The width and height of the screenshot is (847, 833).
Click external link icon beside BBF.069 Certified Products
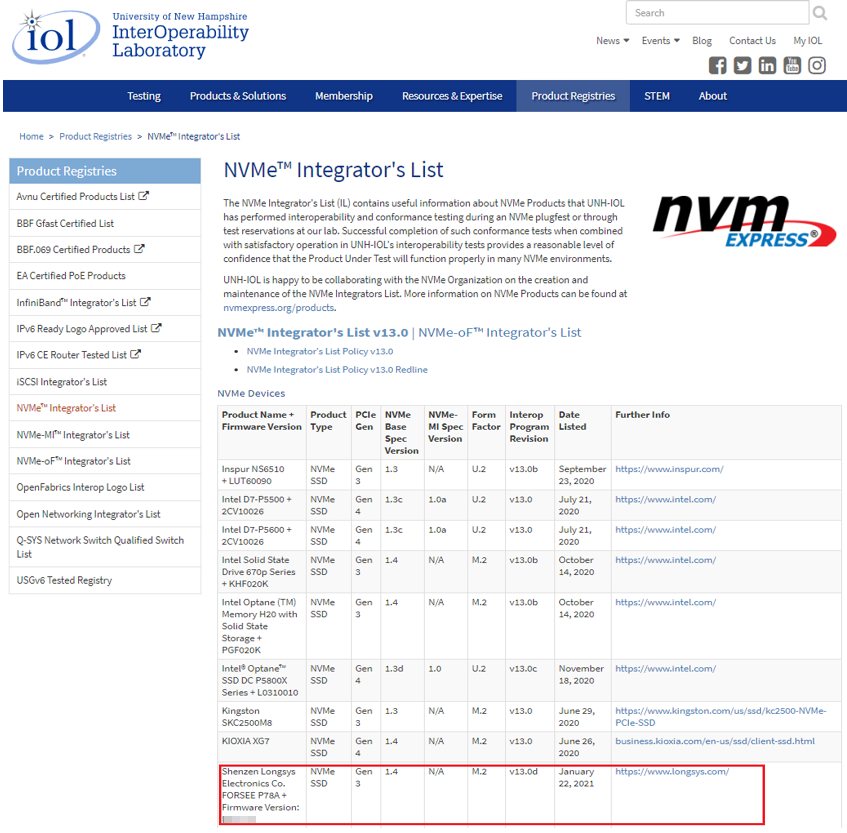[139, 248]
